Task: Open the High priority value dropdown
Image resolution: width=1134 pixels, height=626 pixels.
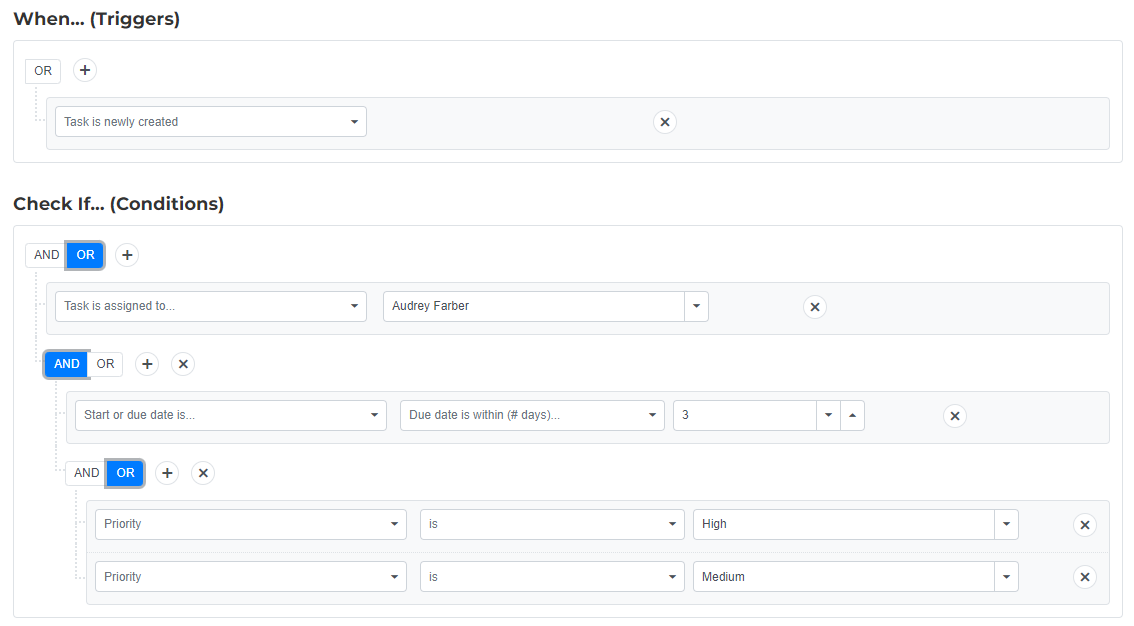Action: (1006, 525)
